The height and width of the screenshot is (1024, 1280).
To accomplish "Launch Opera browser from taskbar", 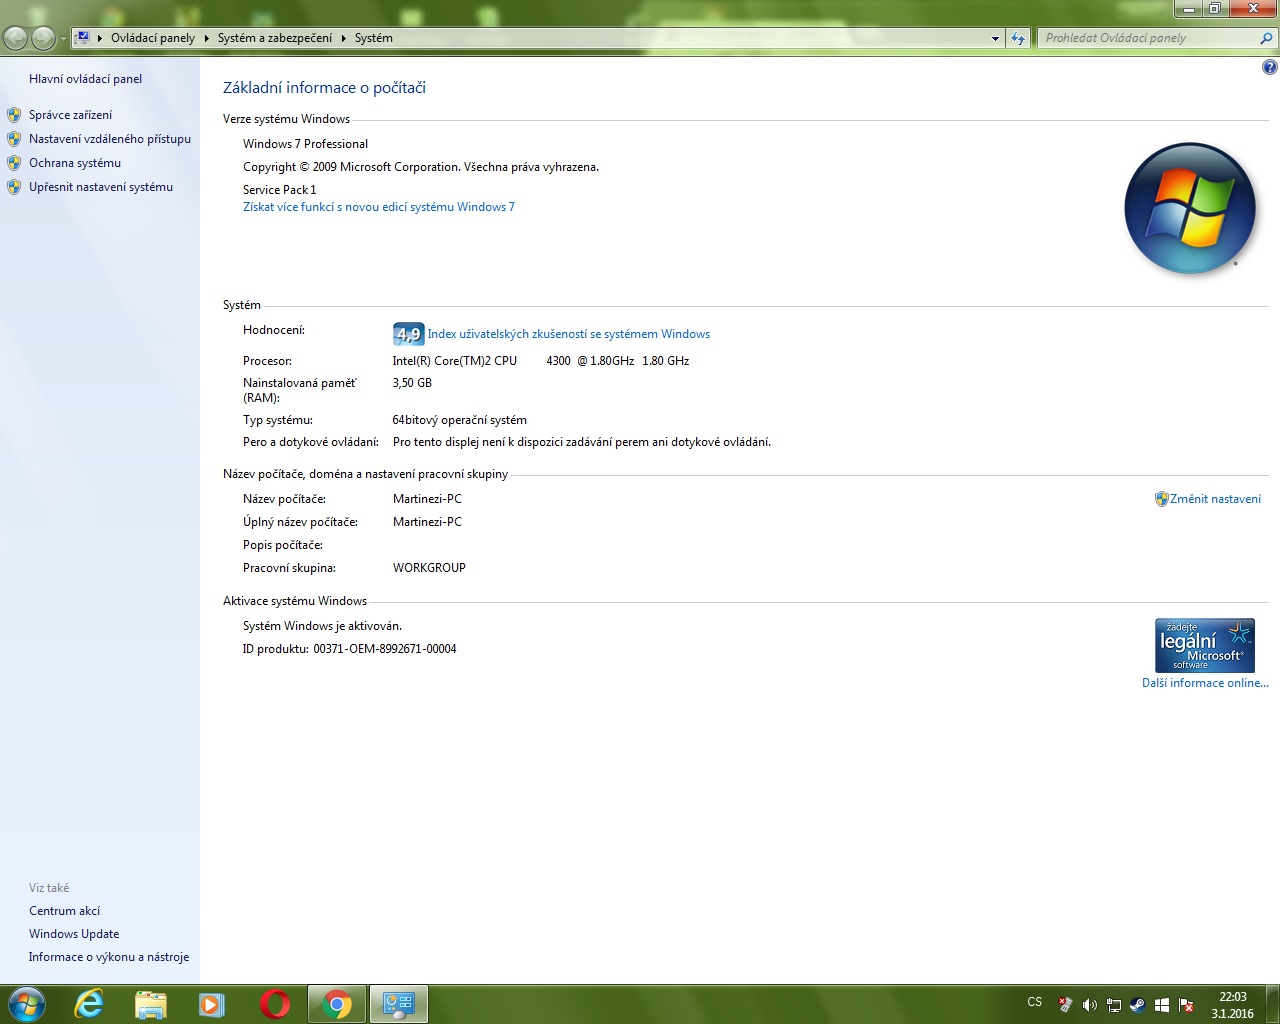I will click(x=275, y=1004).
